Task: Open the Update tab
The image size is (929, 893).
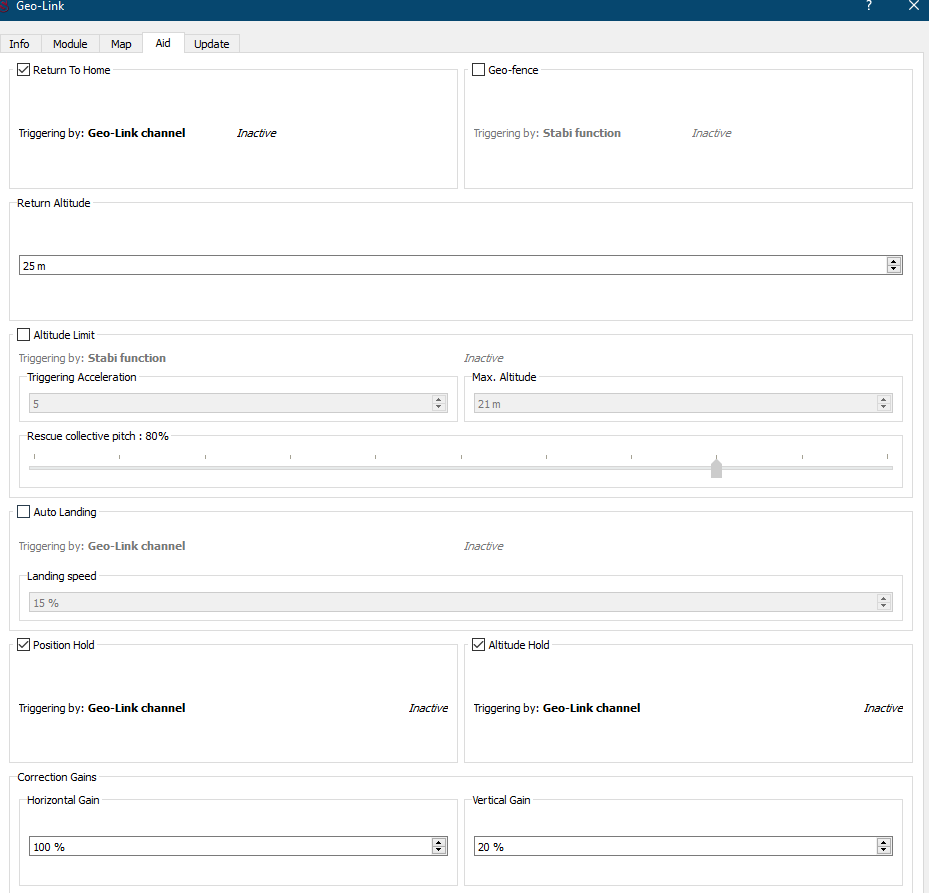Action: point(211,44)
